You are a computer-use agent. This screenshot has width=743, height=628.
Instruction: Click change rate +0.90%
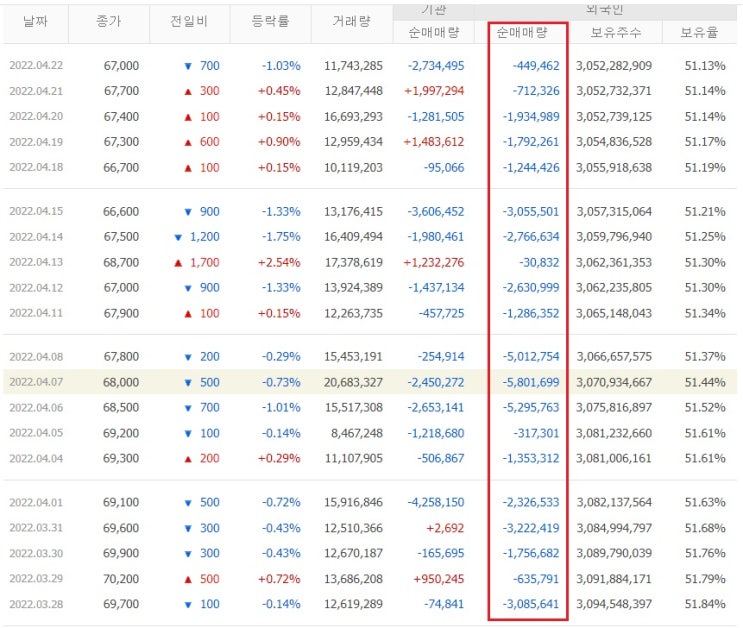pyautogui.click(x=279, y=142)
